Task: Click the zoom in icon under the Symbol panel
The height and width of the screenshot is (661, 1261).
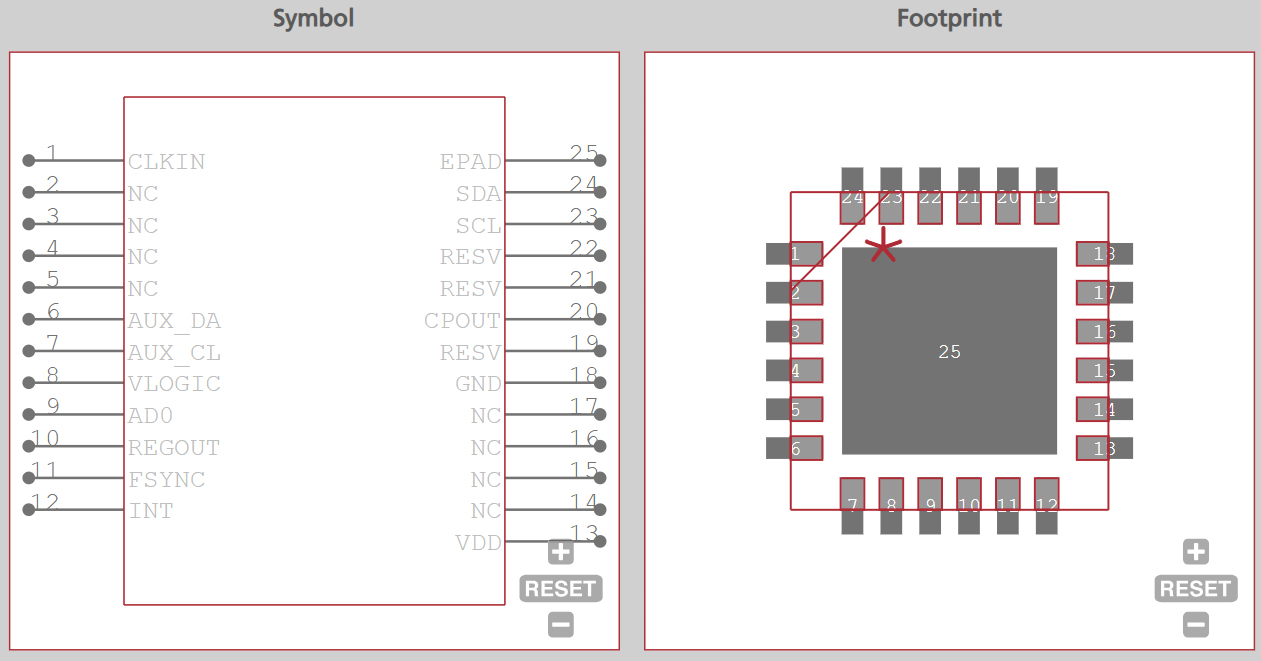Action: (560, 551)
